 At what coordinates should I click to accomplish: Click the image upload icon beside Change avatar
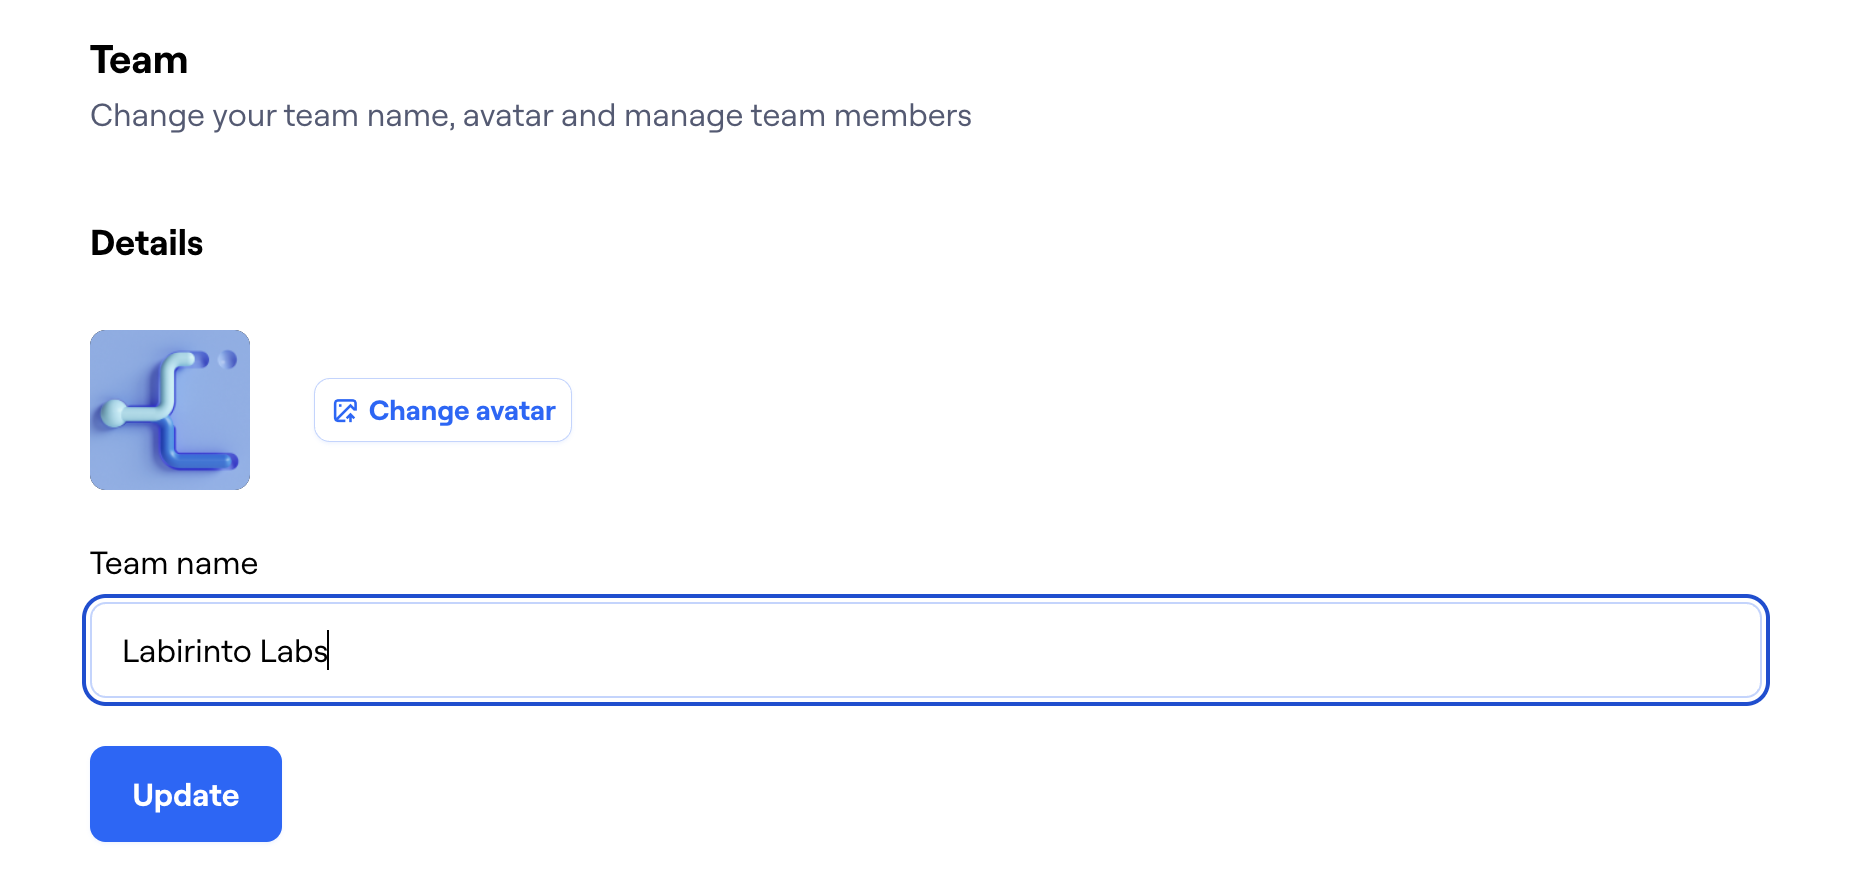point(345,411)
